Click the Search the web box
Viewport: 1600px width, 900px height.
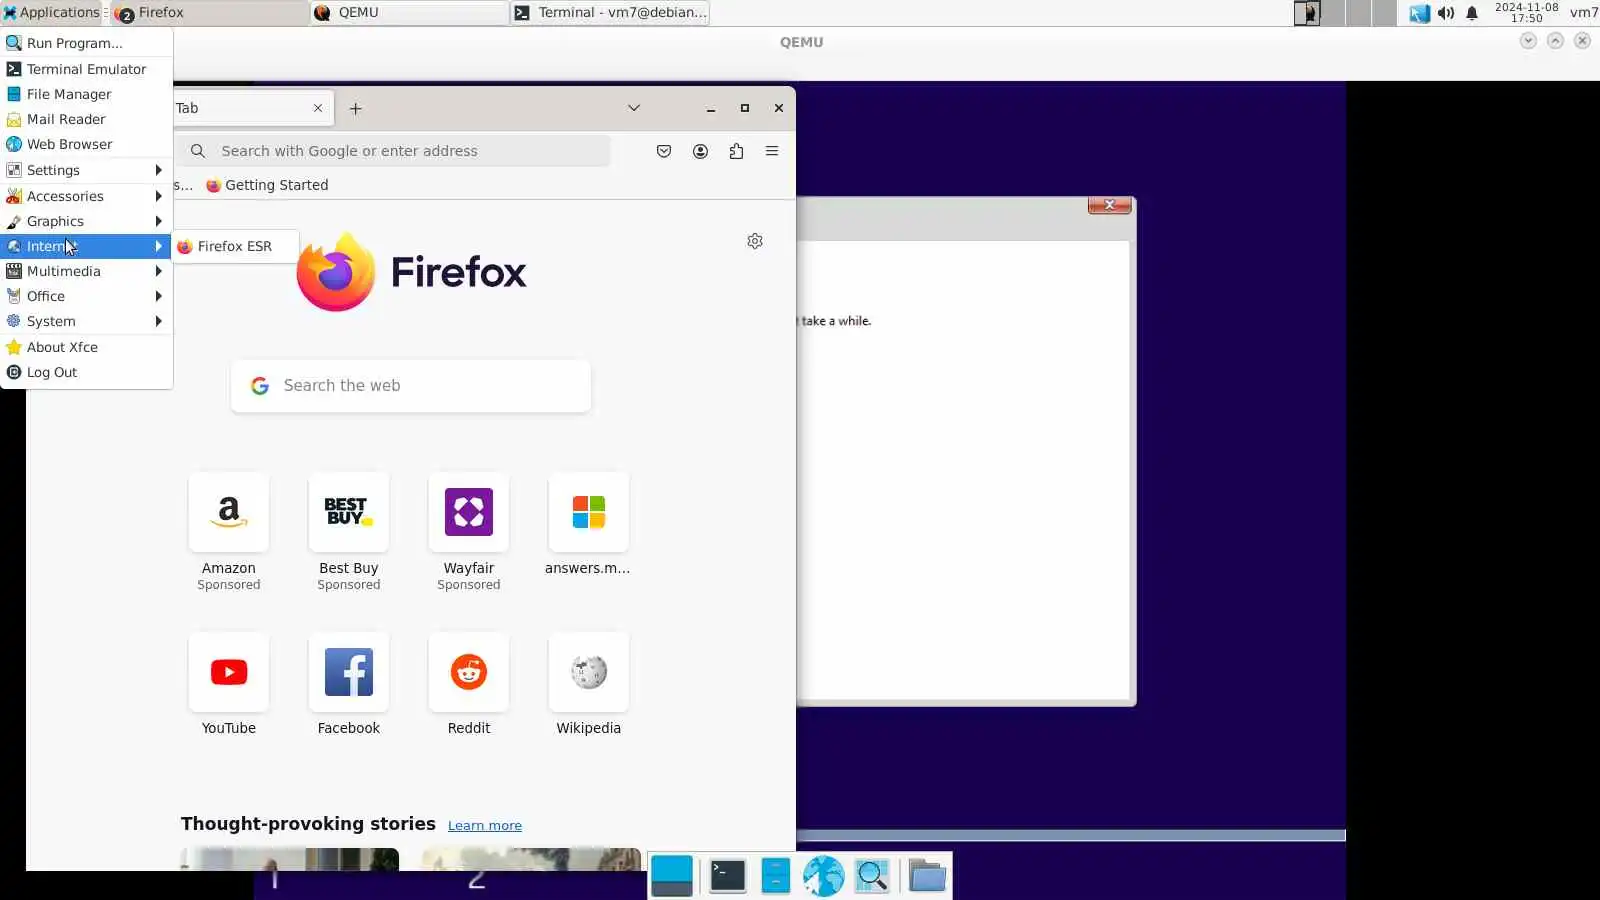[x=411, y=386]
